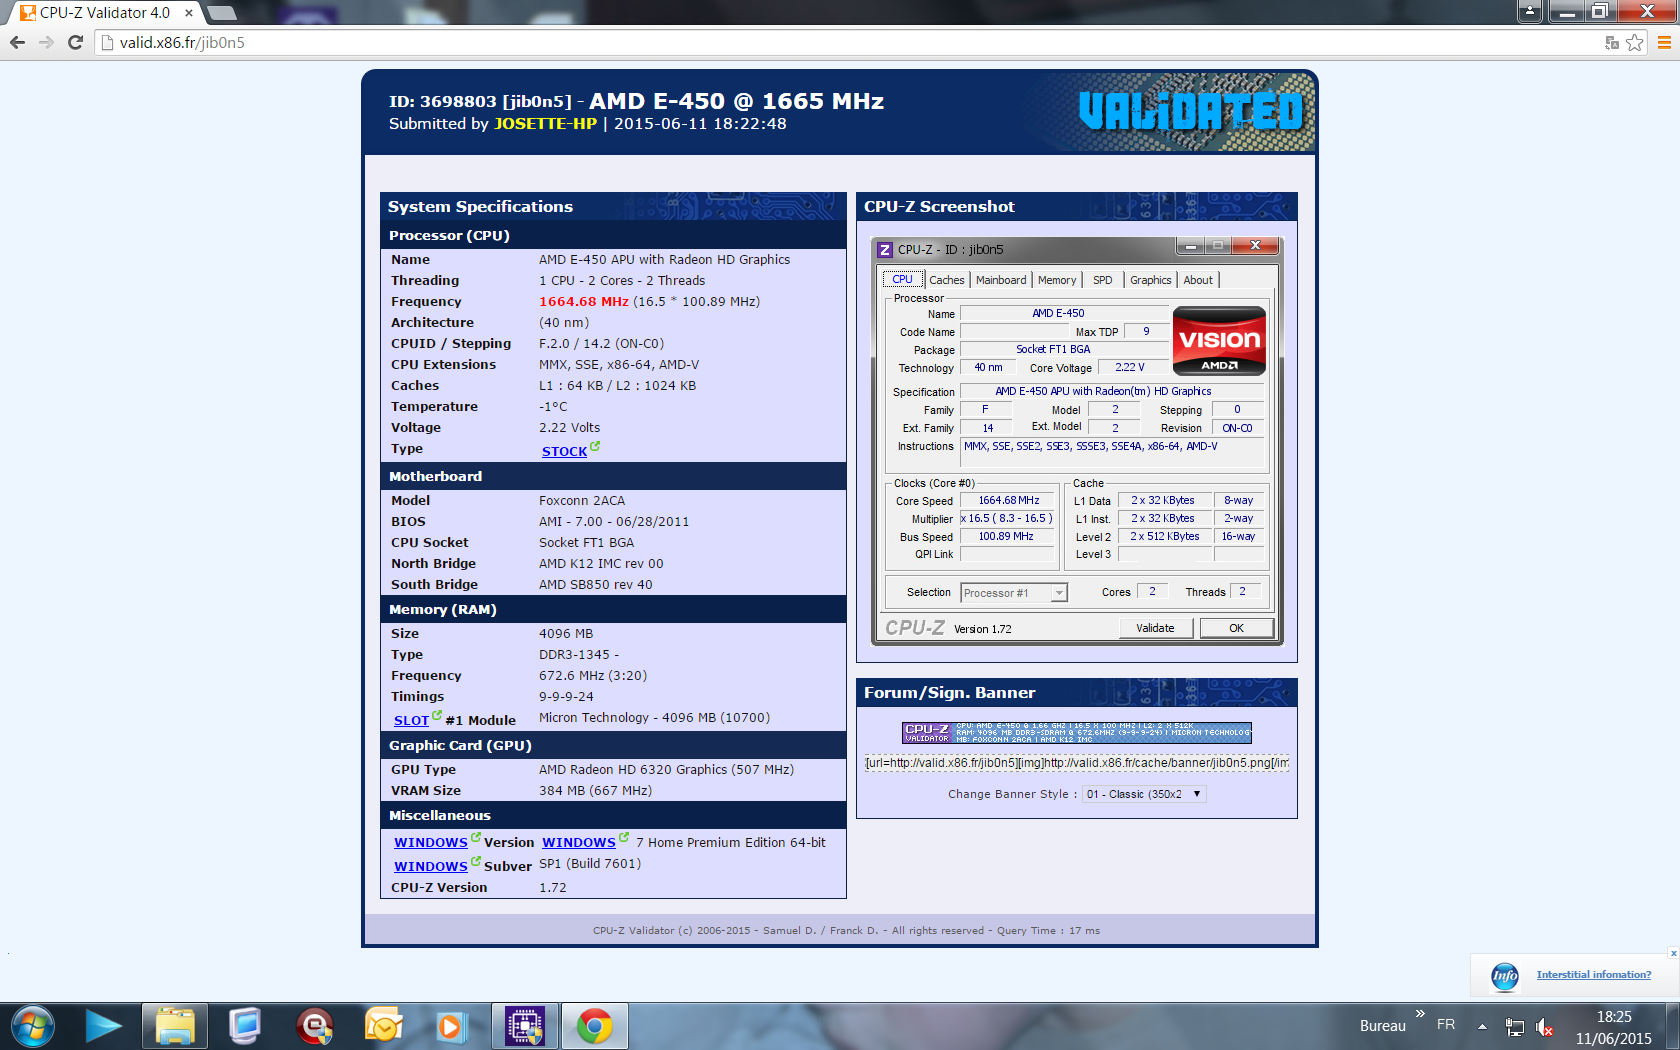Go back using the browser back arrow
The width and height of the screenshot is (1680, 1050).
click(17, 42)
